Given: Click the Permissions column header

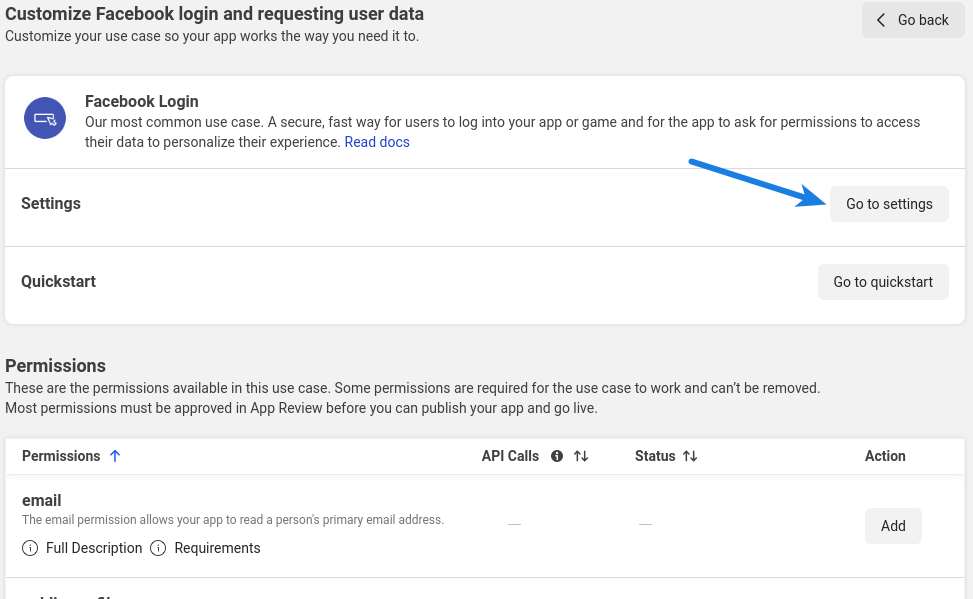Looking at the screenshot, I should coord(61,456).
